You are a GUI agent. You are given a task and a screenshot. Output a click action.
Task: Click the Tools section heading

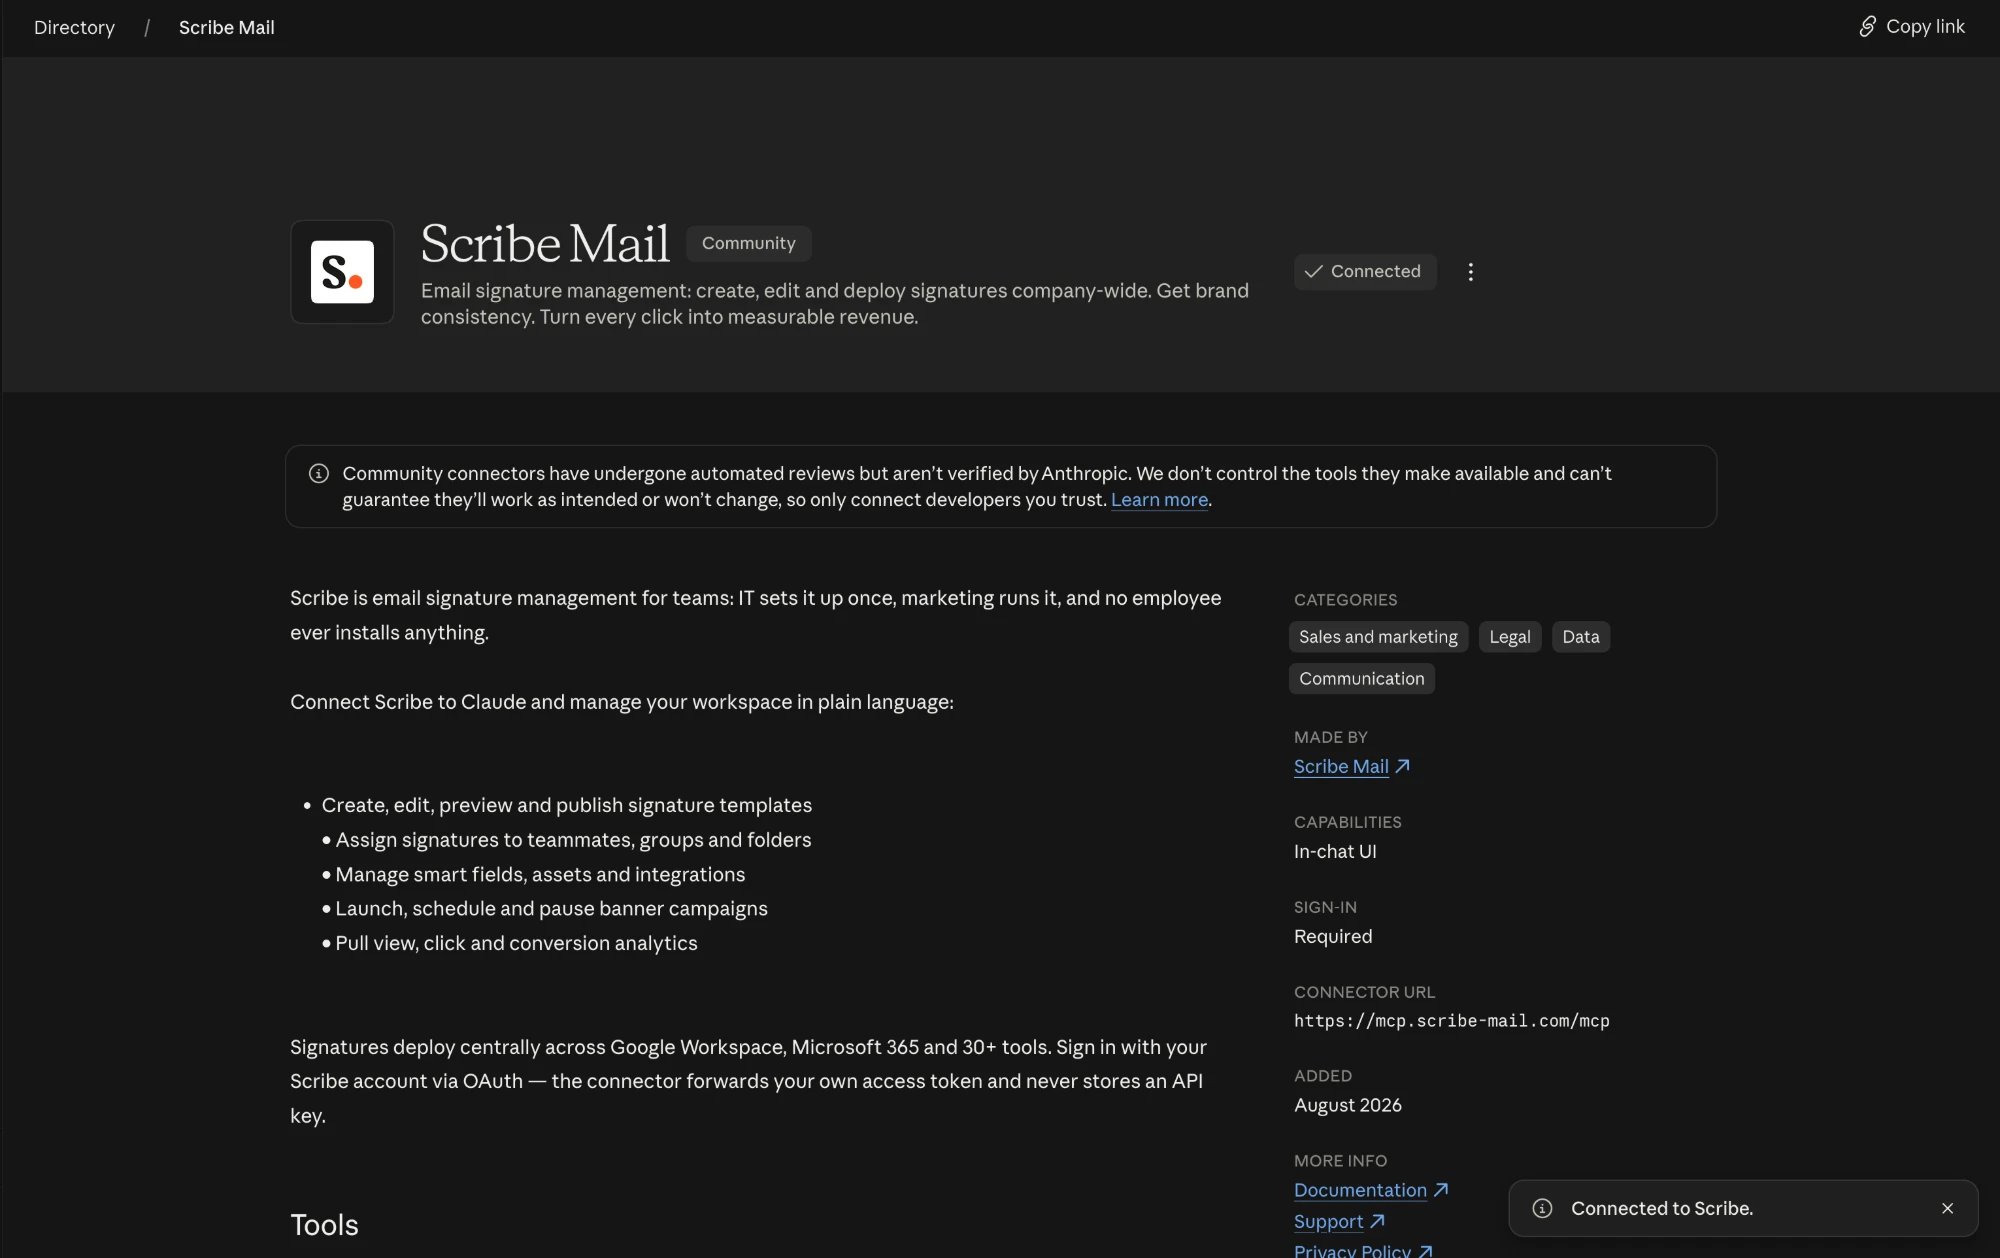coord(324,1225)
